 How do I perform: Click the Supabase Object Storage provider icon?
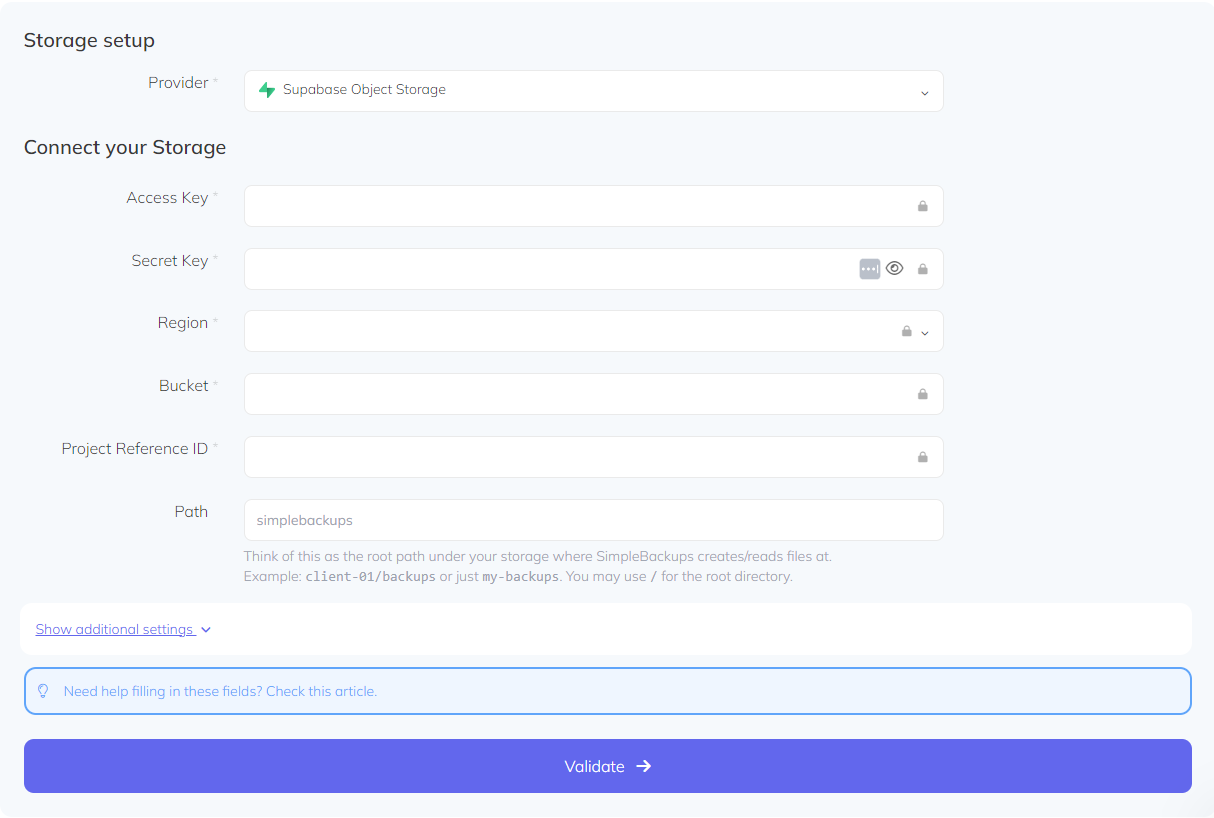[267, 90]
